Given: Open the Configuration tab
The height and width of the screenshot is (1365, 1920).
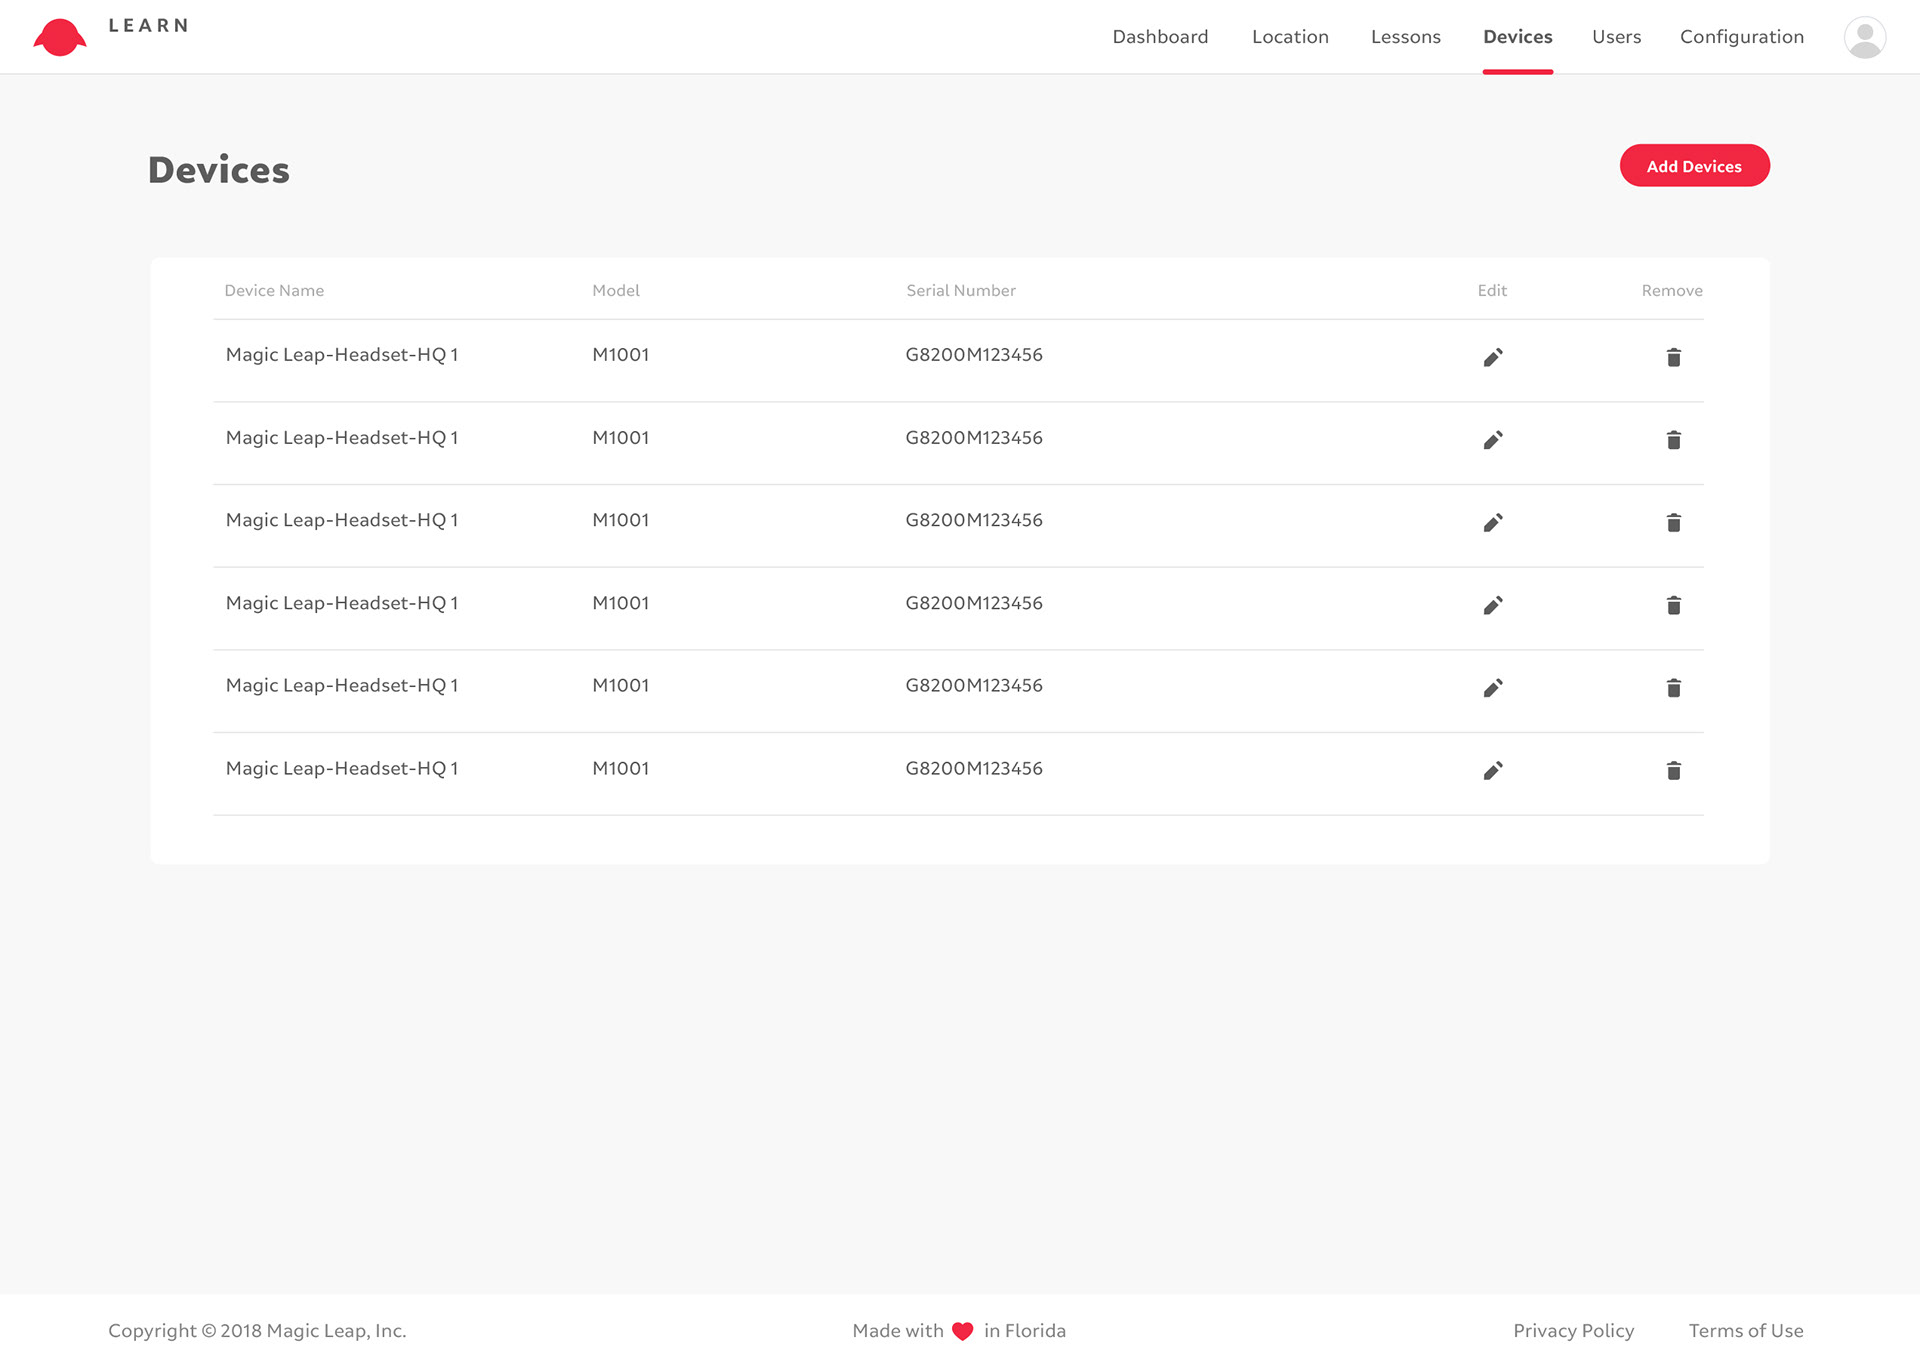Looking at the screenshot, I should (x=1741, y=37).
